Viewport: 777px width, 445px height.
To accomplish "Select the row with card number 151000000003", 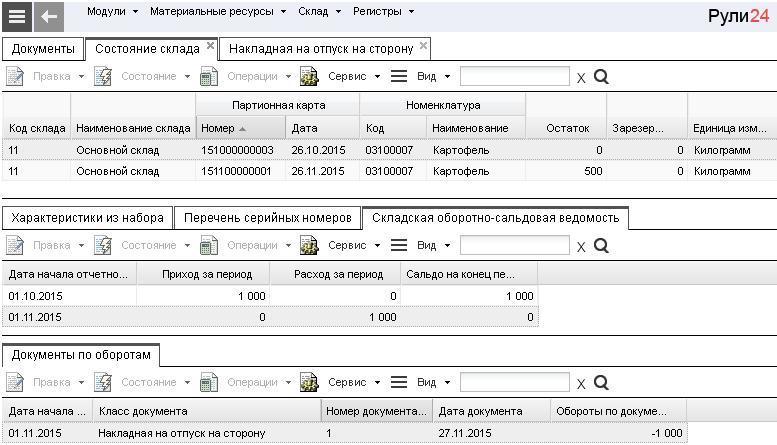I will (389, 150).
